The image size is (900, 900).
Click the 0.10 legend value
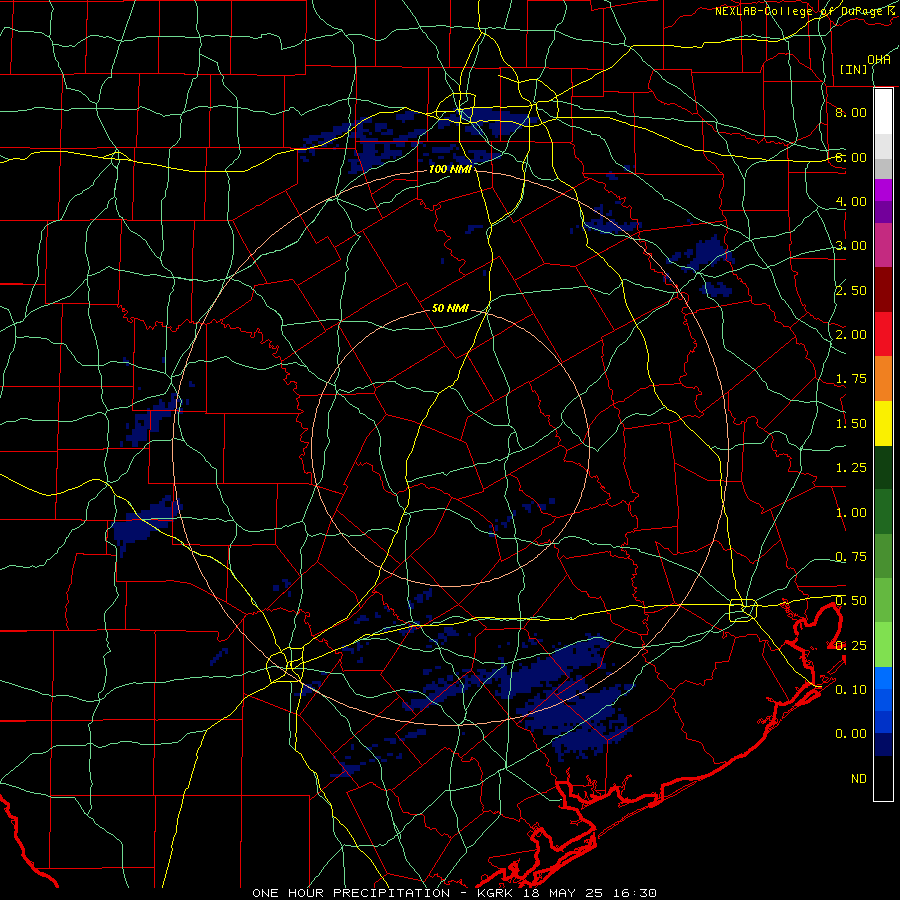click(851, 690)
